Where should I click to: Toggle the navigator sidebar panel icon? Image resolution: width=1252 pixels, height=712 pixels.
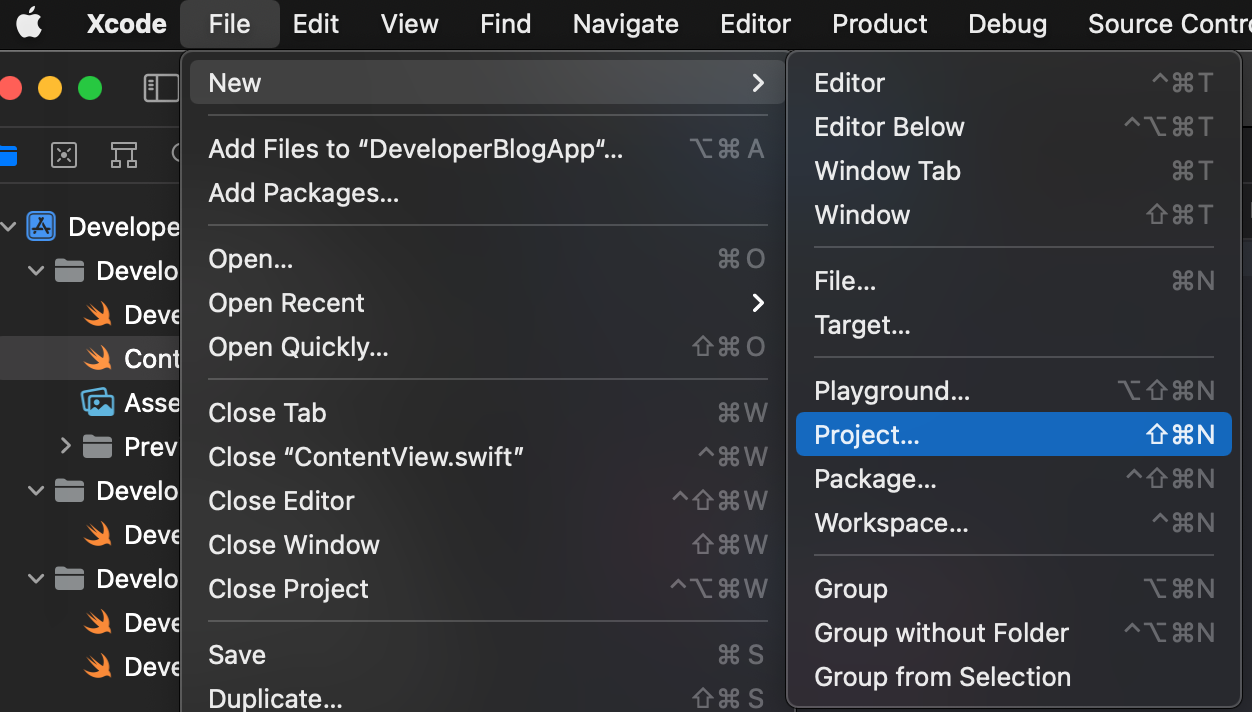coord(161,88)
